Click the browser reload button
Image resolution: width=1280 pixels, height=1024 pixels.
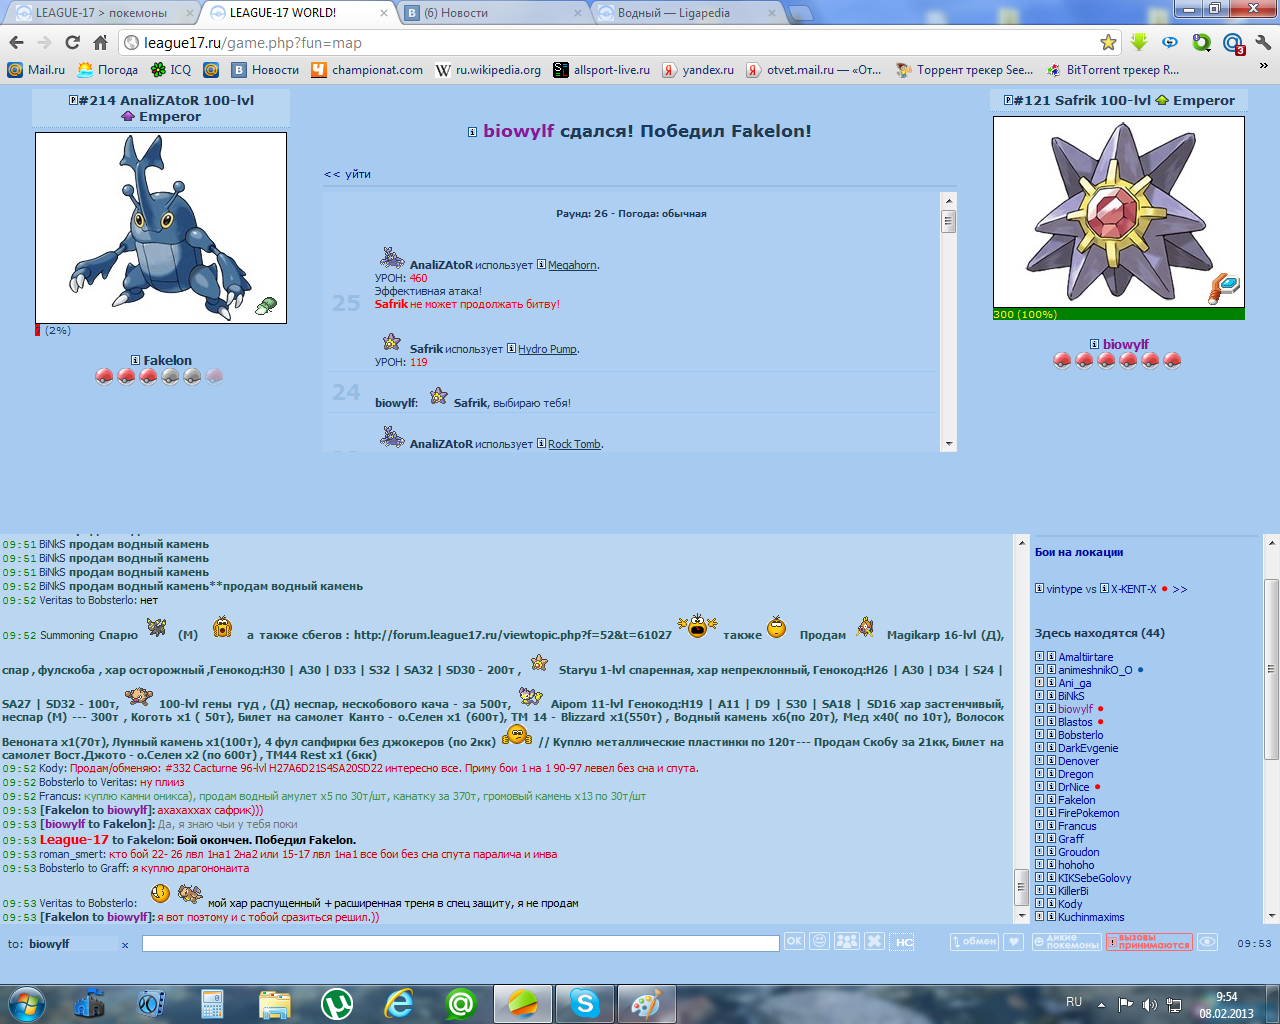tap(72, 42)
